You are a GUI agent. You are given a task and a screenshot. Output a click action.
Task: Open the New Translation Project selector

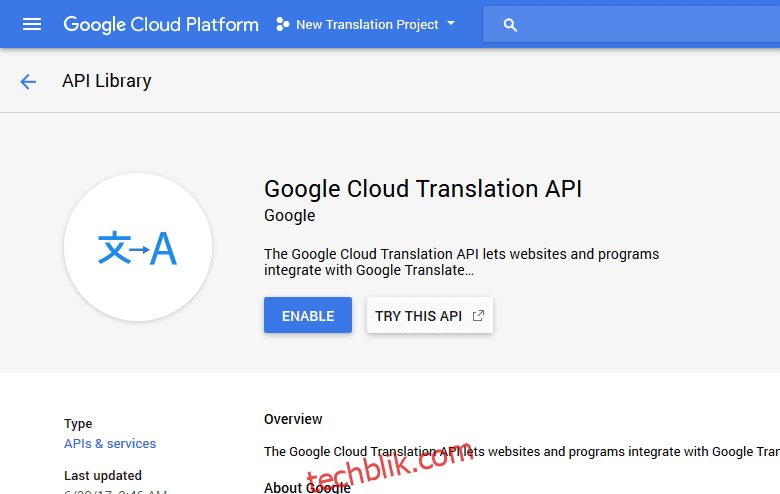(366, 24)
